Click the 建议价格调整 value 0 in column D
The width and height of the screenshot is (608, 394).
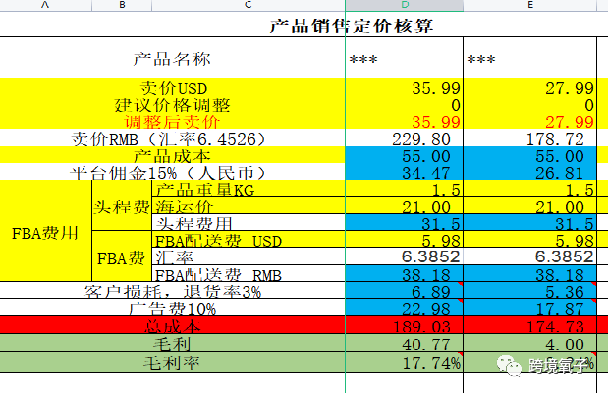tap(404, 105)
